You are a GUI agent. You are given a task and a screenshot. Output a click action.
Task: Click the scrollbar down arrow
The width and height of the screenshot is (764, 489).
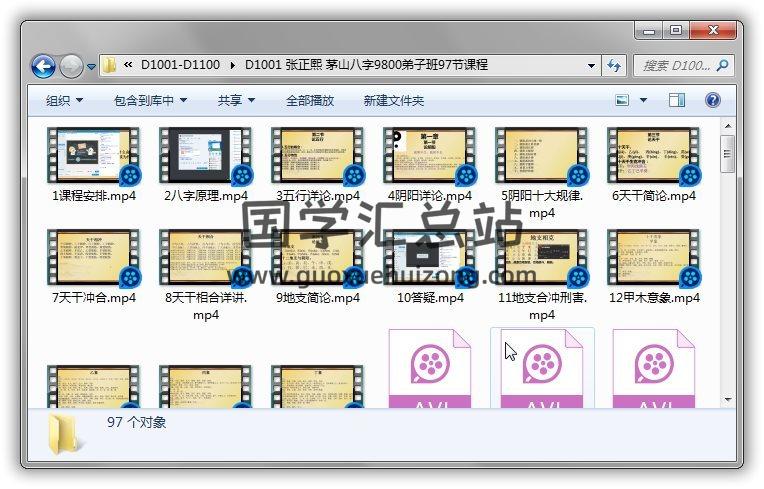(x=727, y=400)
